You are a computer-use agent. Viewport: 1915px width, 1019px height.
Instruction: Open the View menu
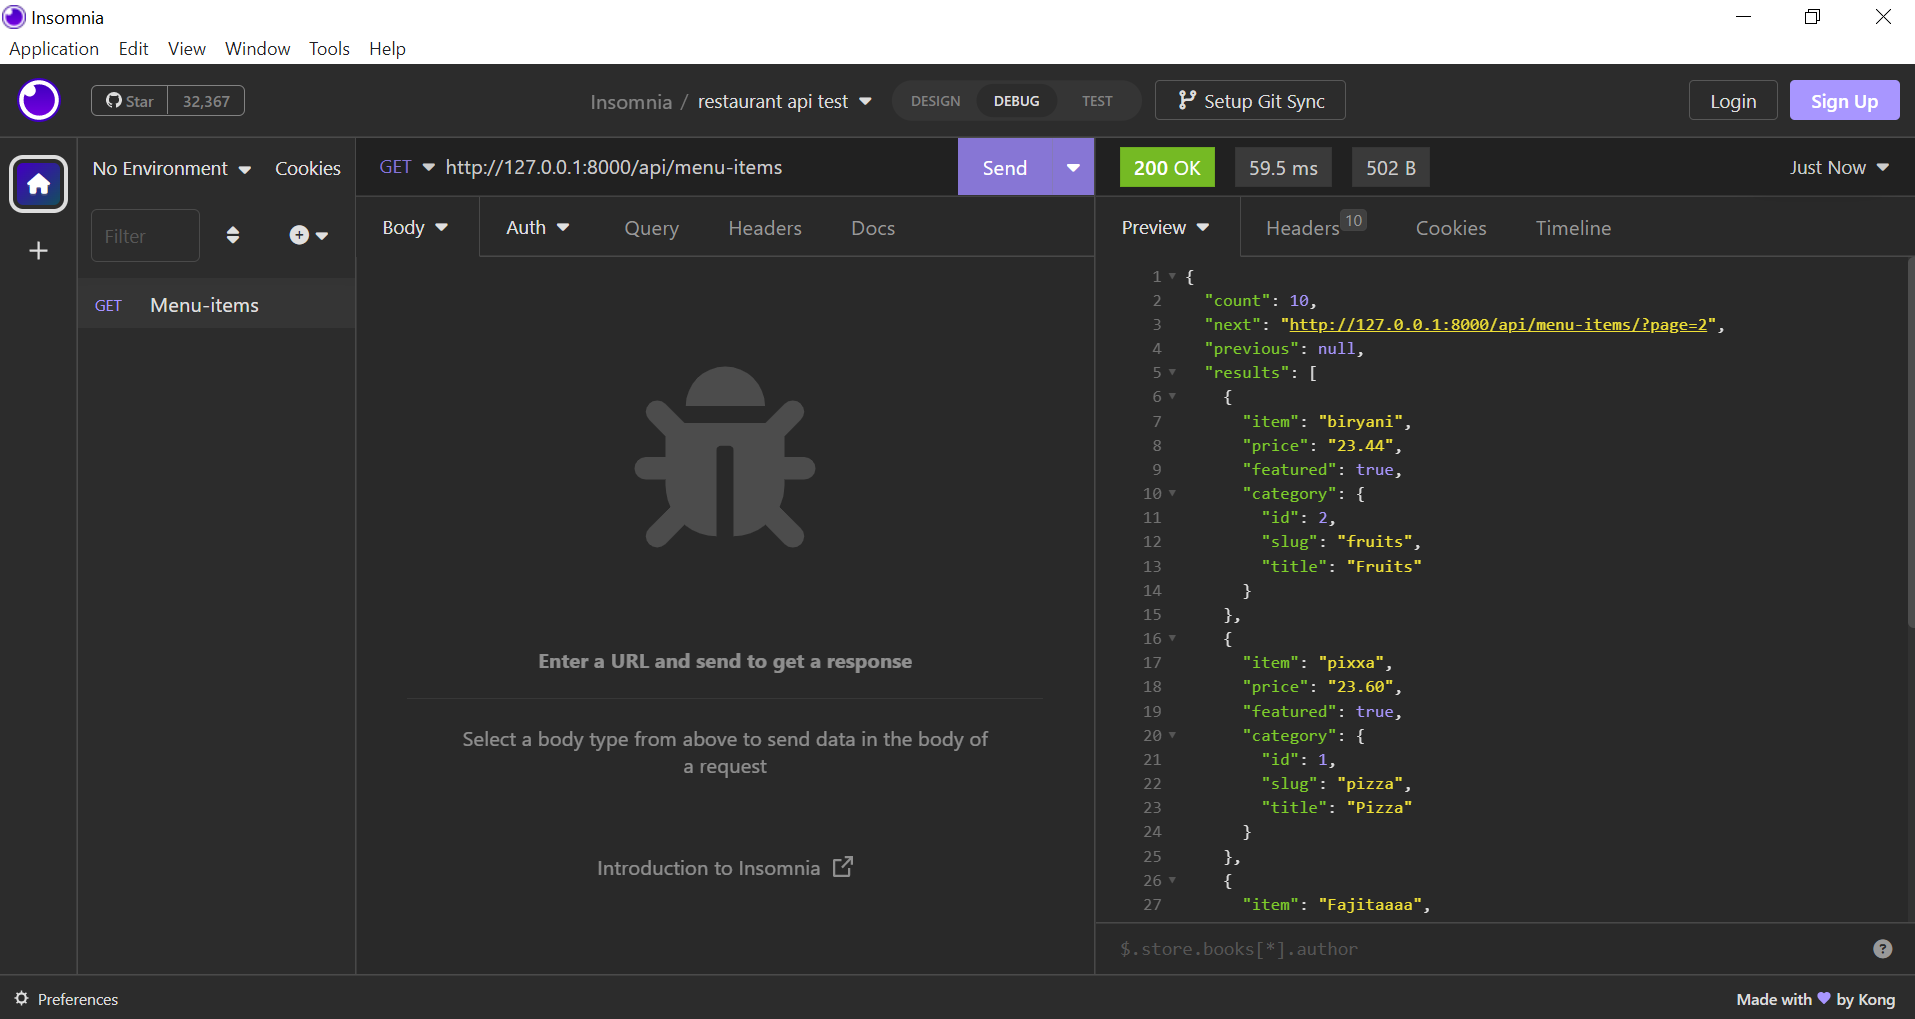click(x=187, y=48)
